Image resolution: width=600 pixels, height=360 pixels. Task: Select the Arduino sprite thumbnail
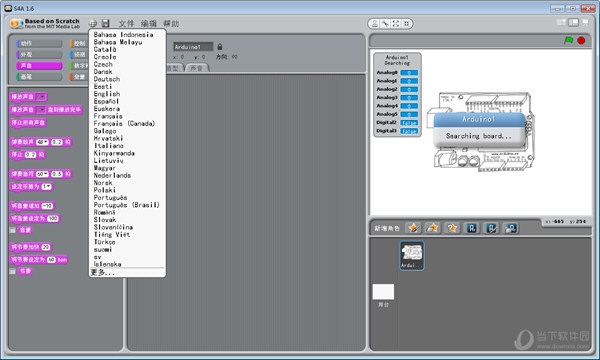412,256
